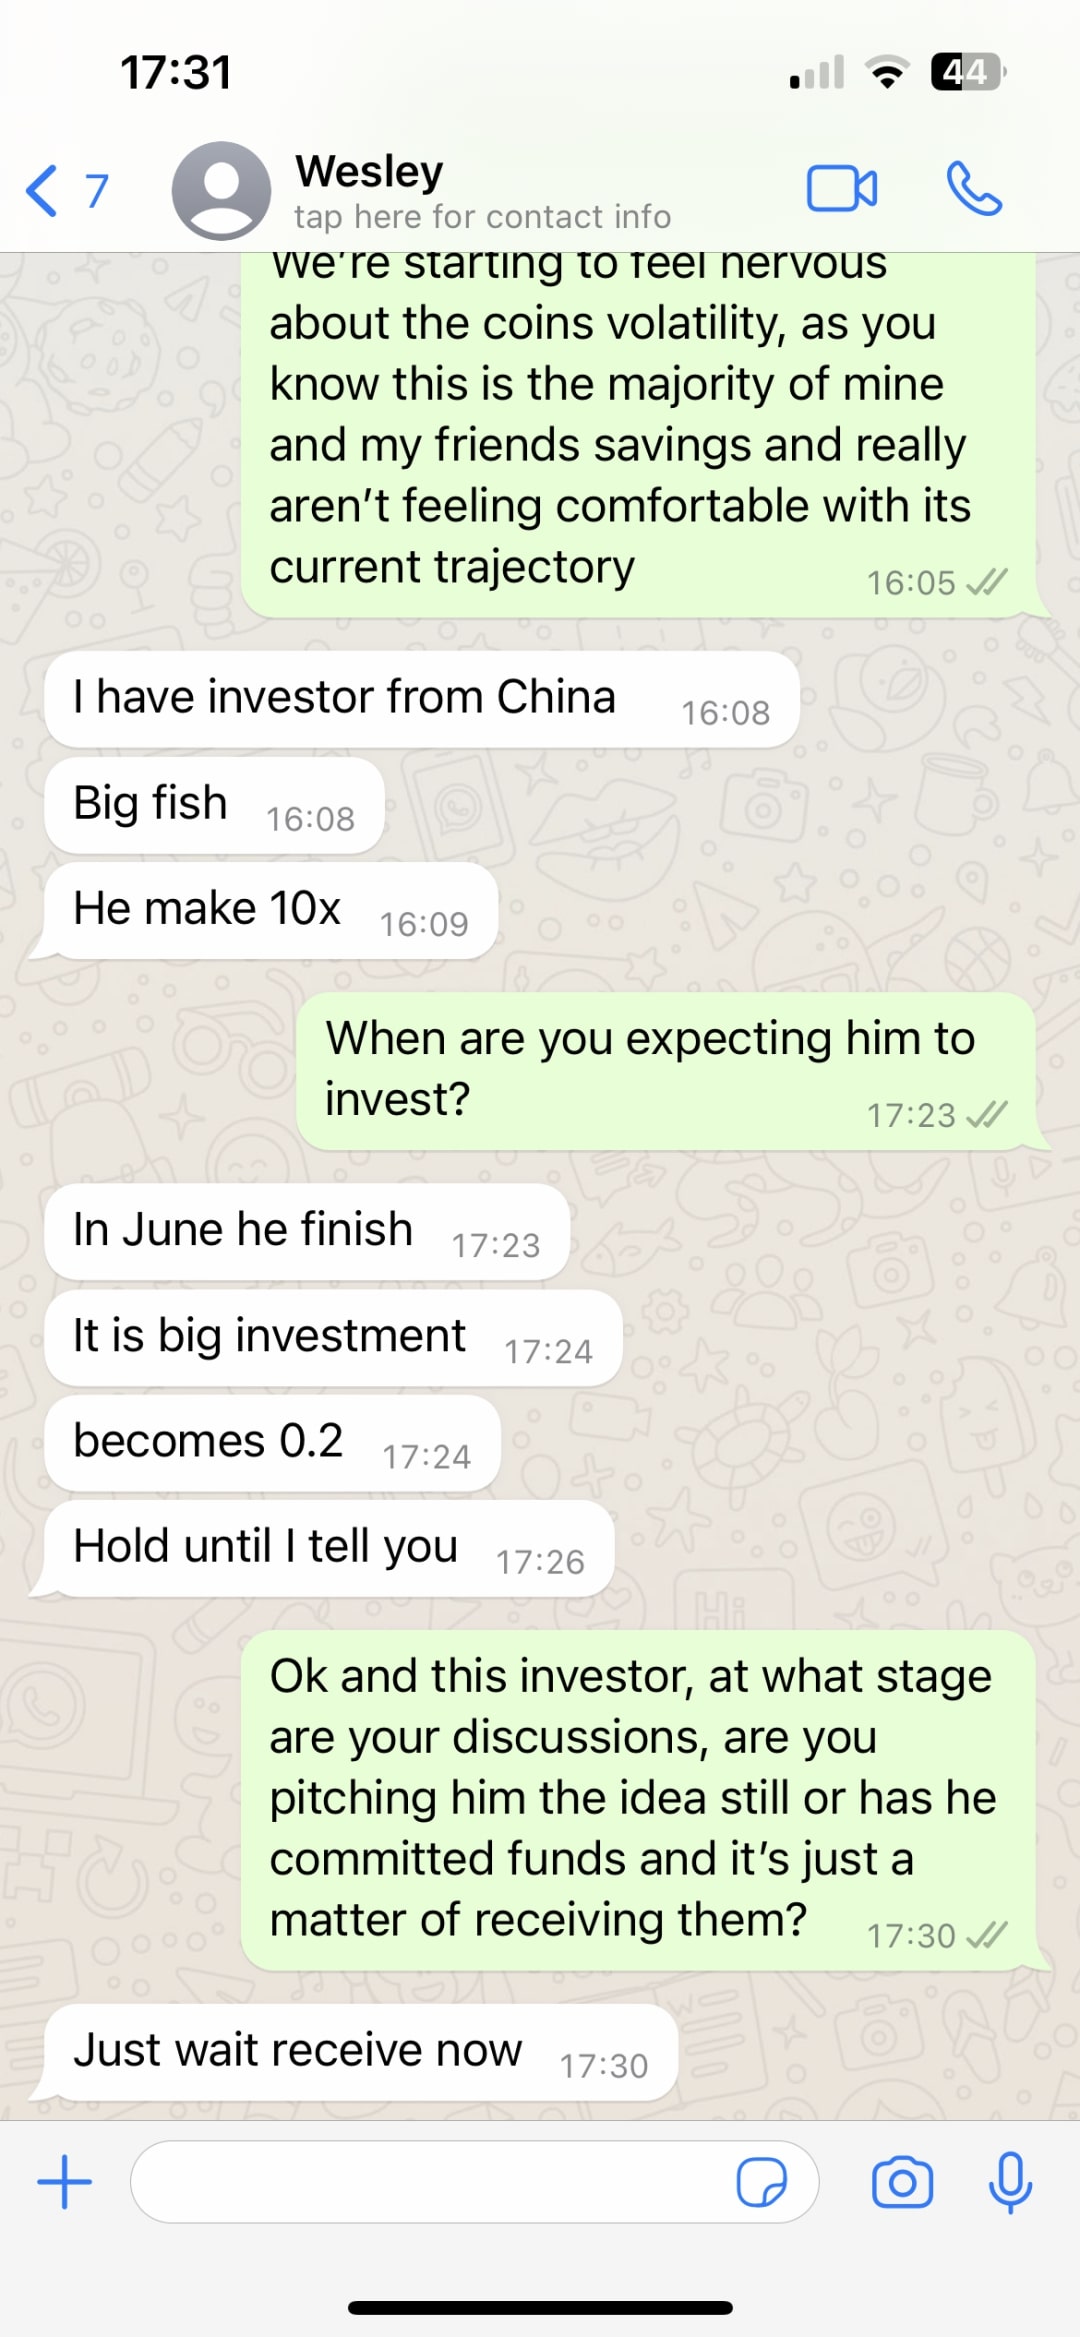The width and height of the screenshot is (1080, 2337).
Task: Select the "Big fish" message bubble
Action: (x=214, y=805)
